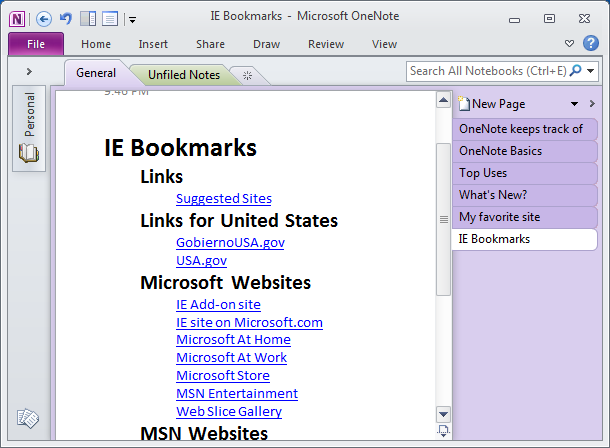Open the View ribbon tab
This screenshot has width=610, height=448.
pos(384,44)
